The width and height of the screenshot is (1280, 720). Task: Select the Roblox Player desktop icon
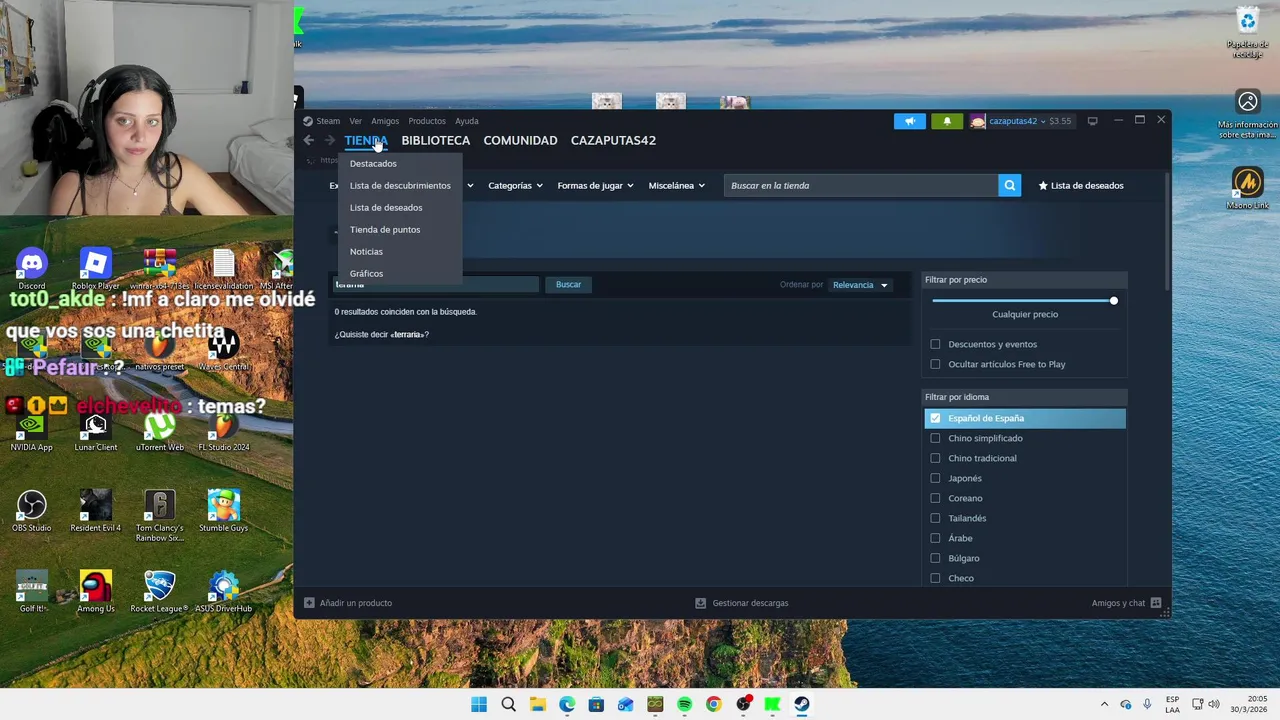(x=95, y=269)
